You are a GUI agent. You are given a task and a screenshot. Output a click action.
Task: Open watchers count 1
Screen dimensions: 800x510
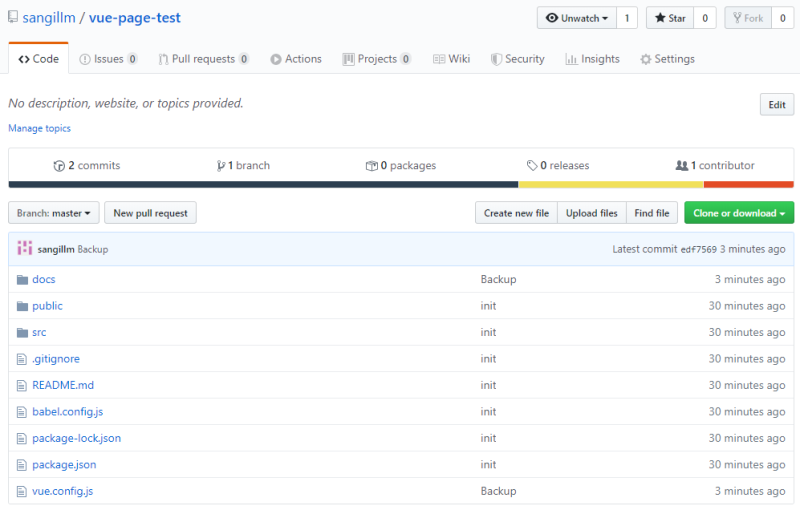[x=627, y=18]
